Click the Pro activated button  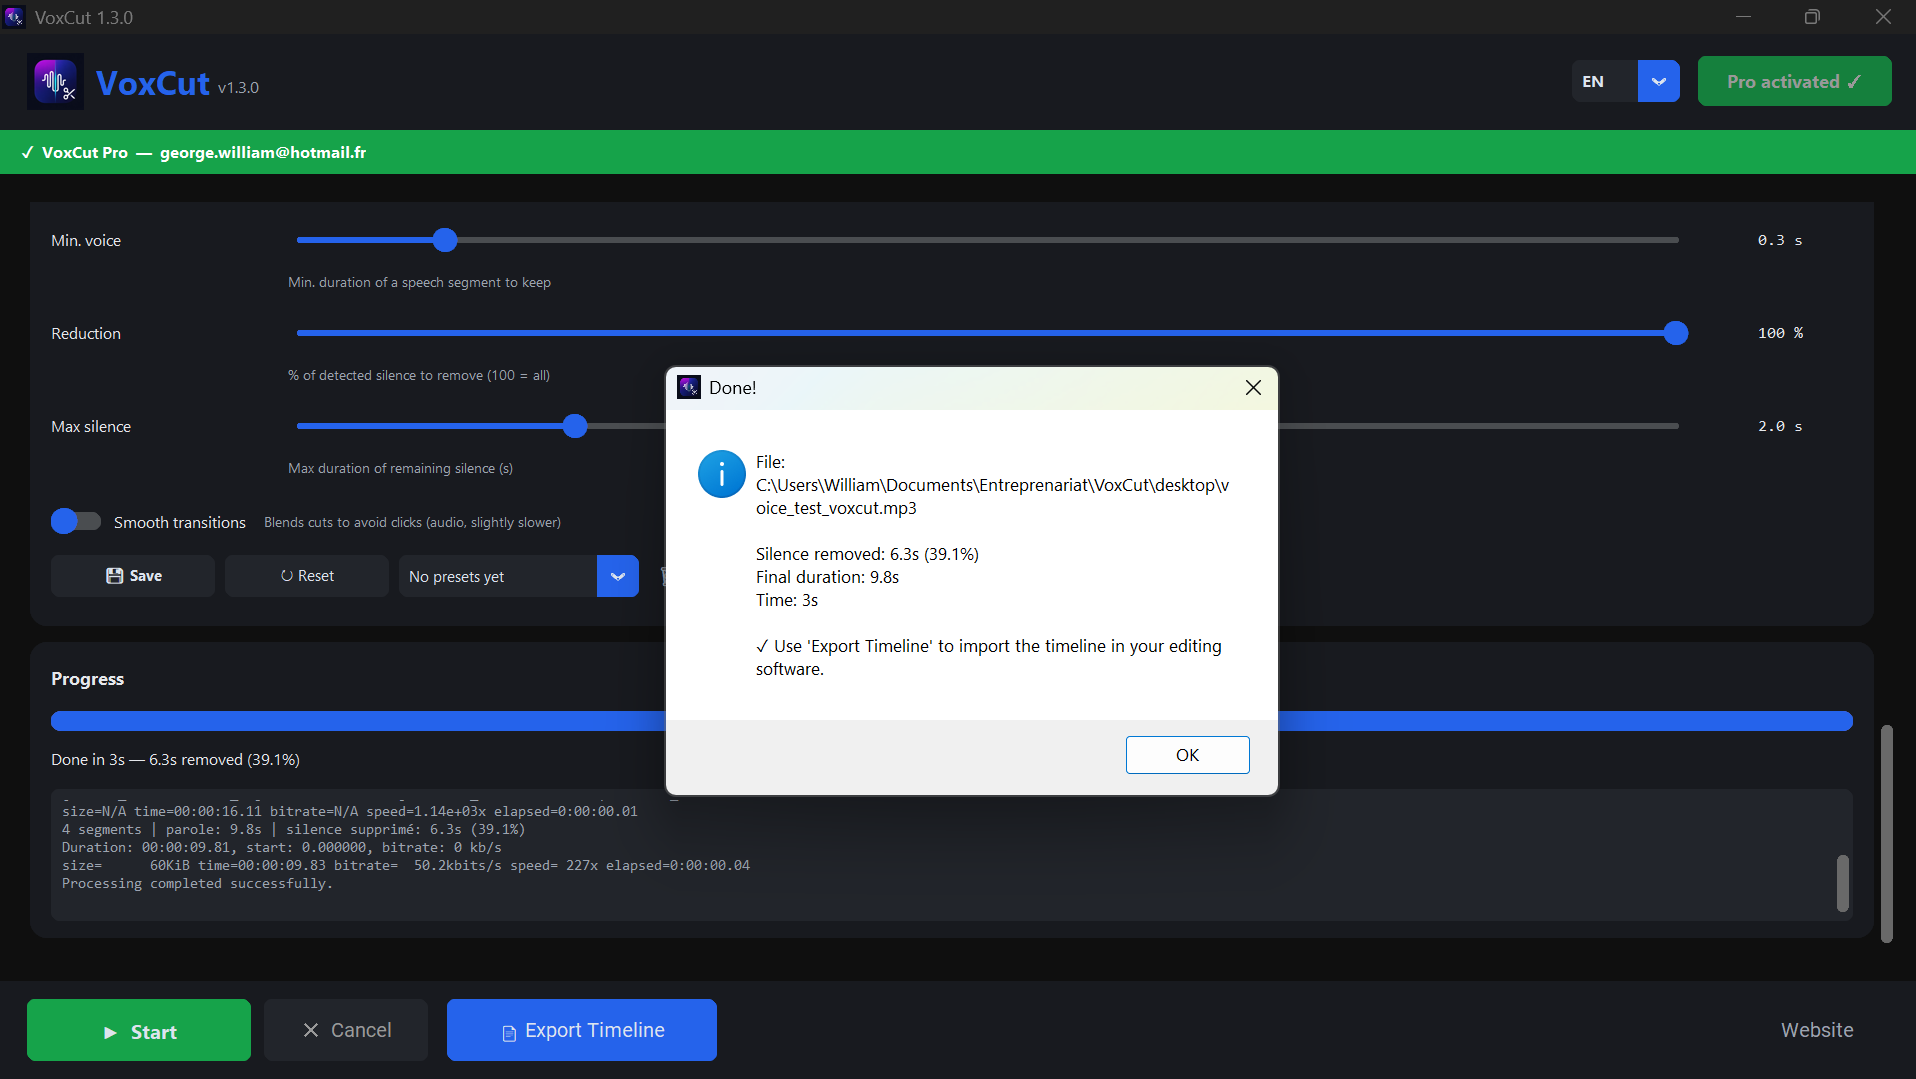(x=1794, y=82)
